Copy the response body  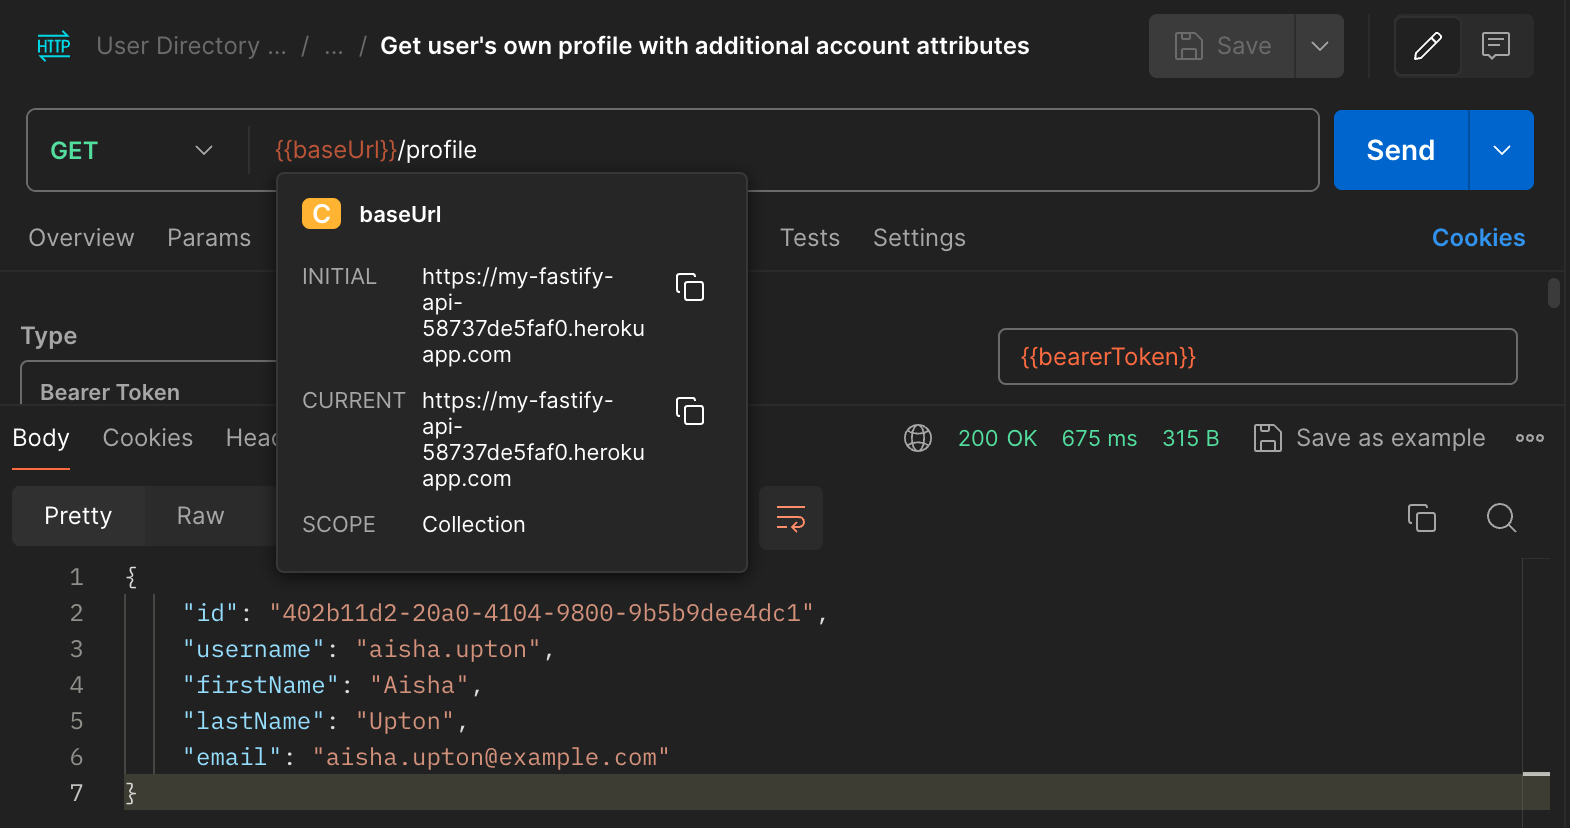click(x=1422, y=518)
